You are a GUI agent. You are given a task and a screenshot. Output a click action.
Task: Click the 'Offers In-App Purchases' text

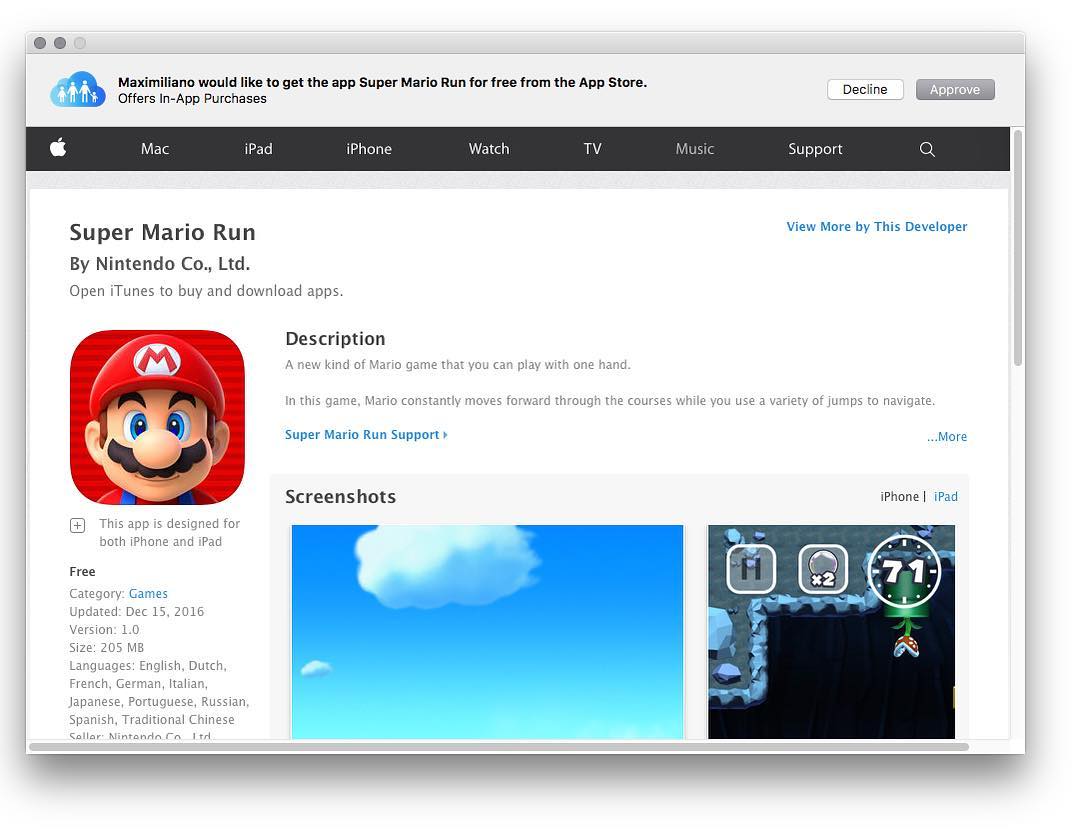[x=192, y=99]
